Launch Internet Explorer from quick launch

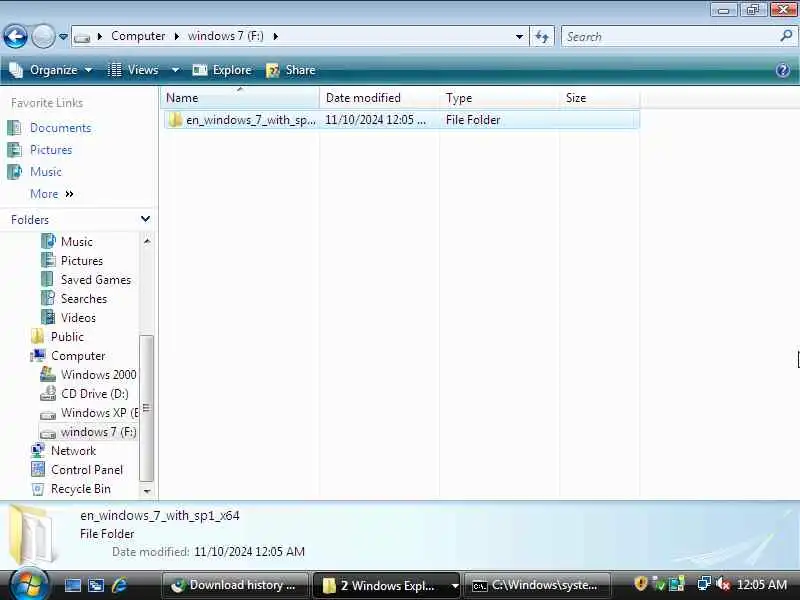coord(119,586)
